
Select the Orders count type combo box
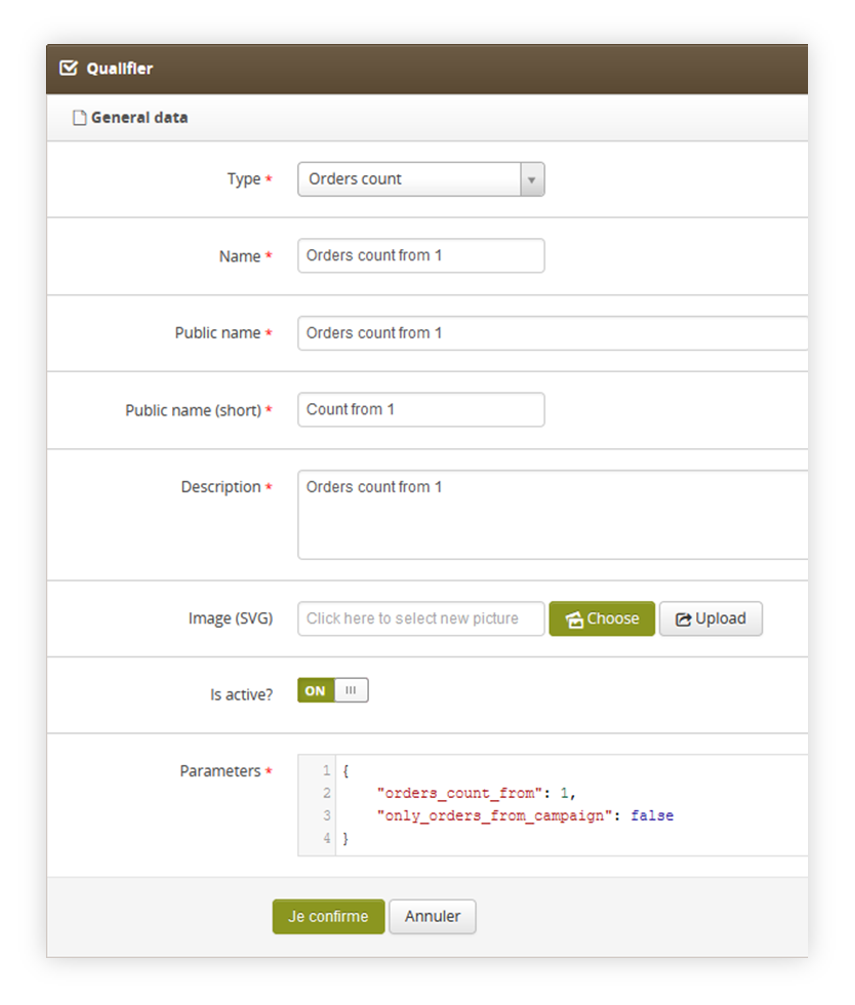(421, 179)
